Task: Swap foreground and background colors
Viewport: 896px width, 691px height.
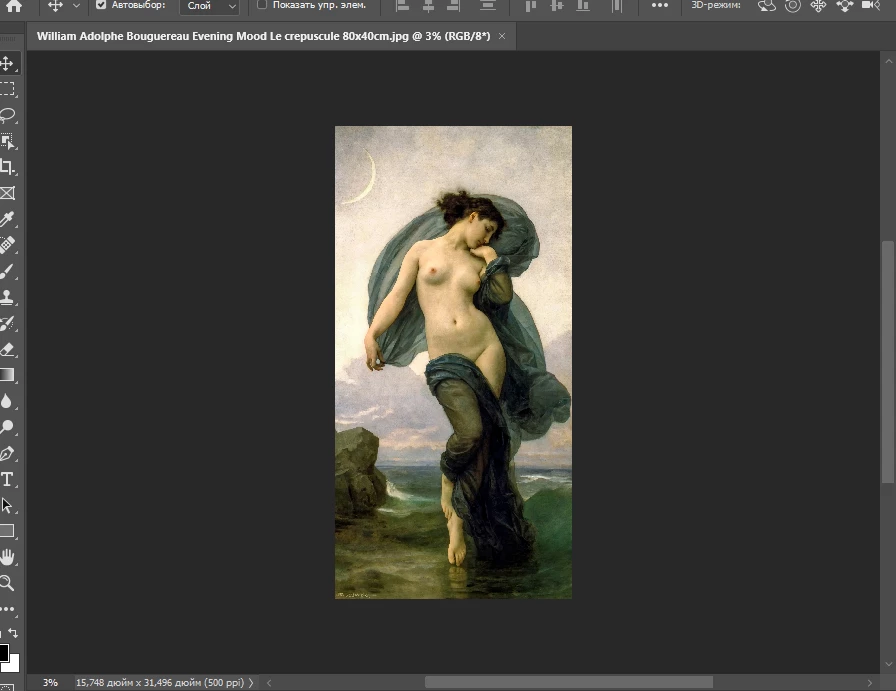Action: tap(13, 633)
